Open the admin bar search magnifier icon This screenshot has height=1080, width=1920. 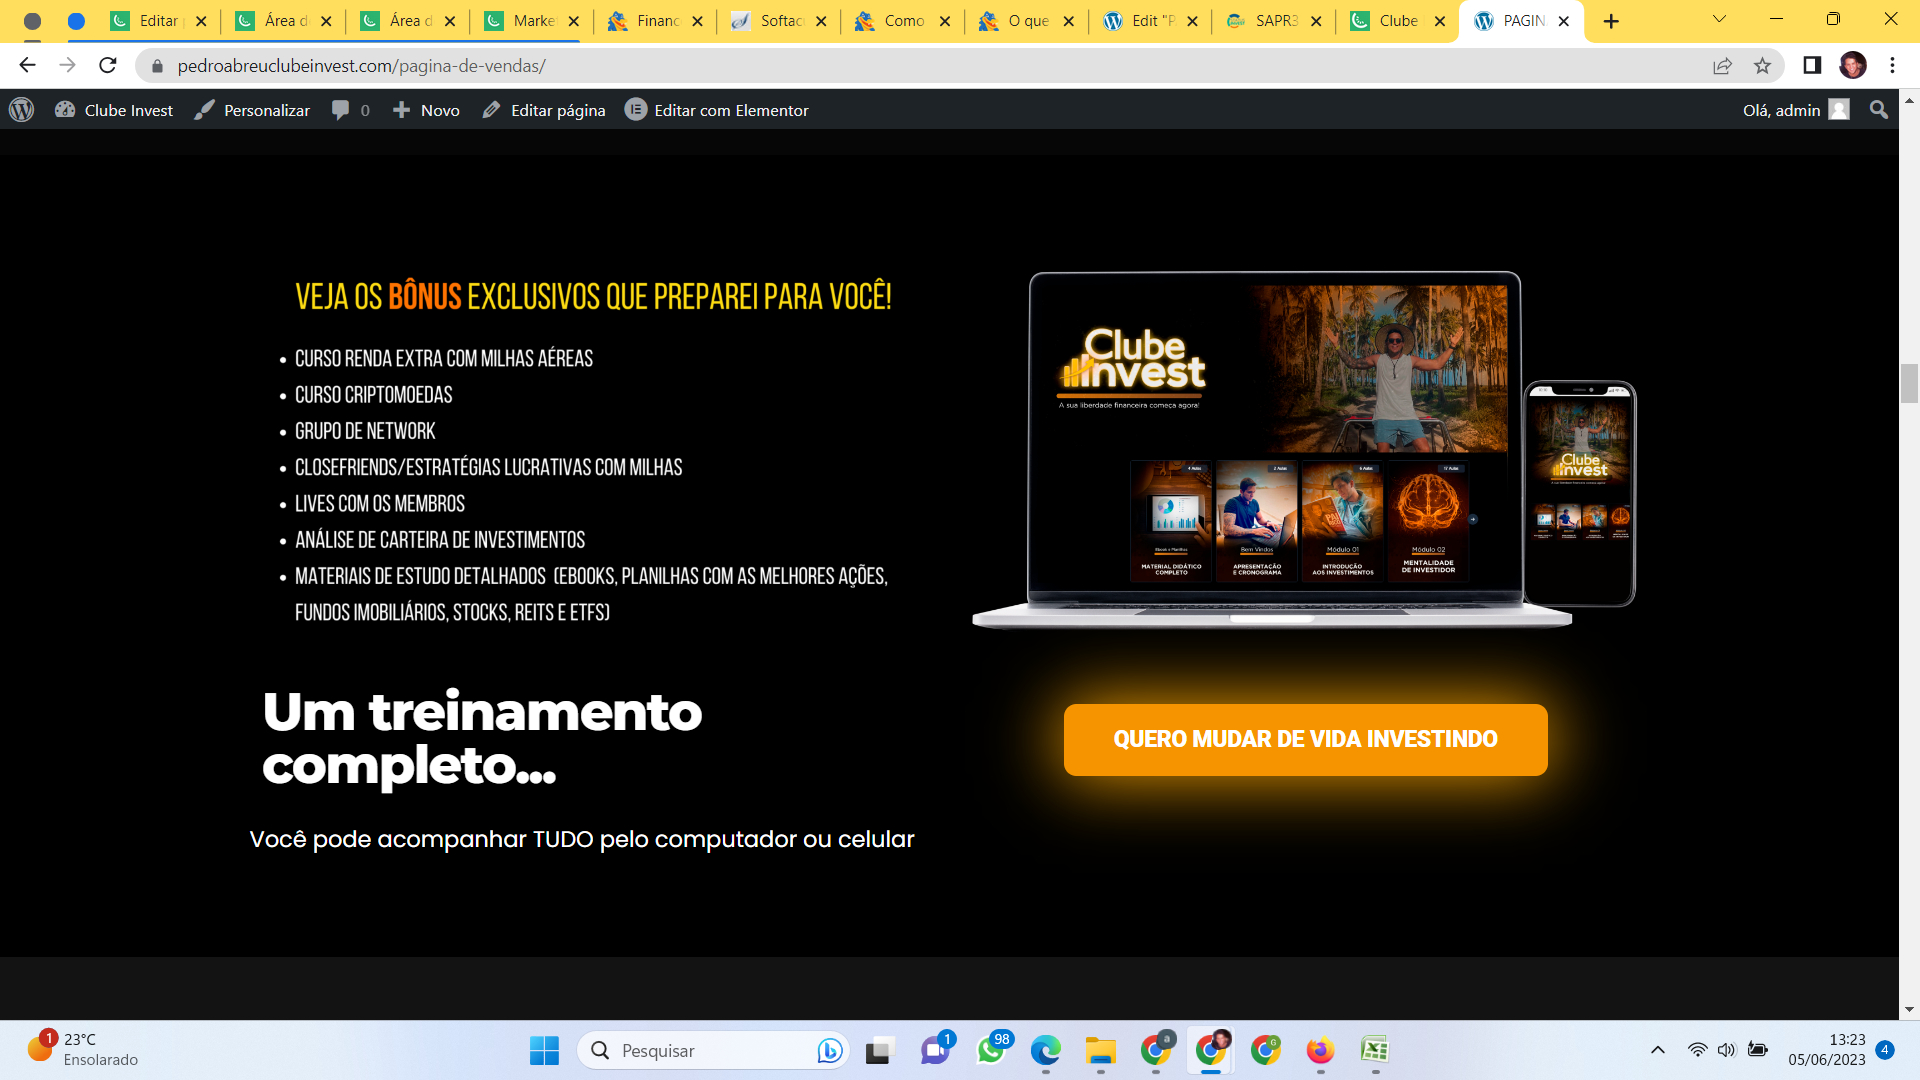click(x=1879, y=110)
